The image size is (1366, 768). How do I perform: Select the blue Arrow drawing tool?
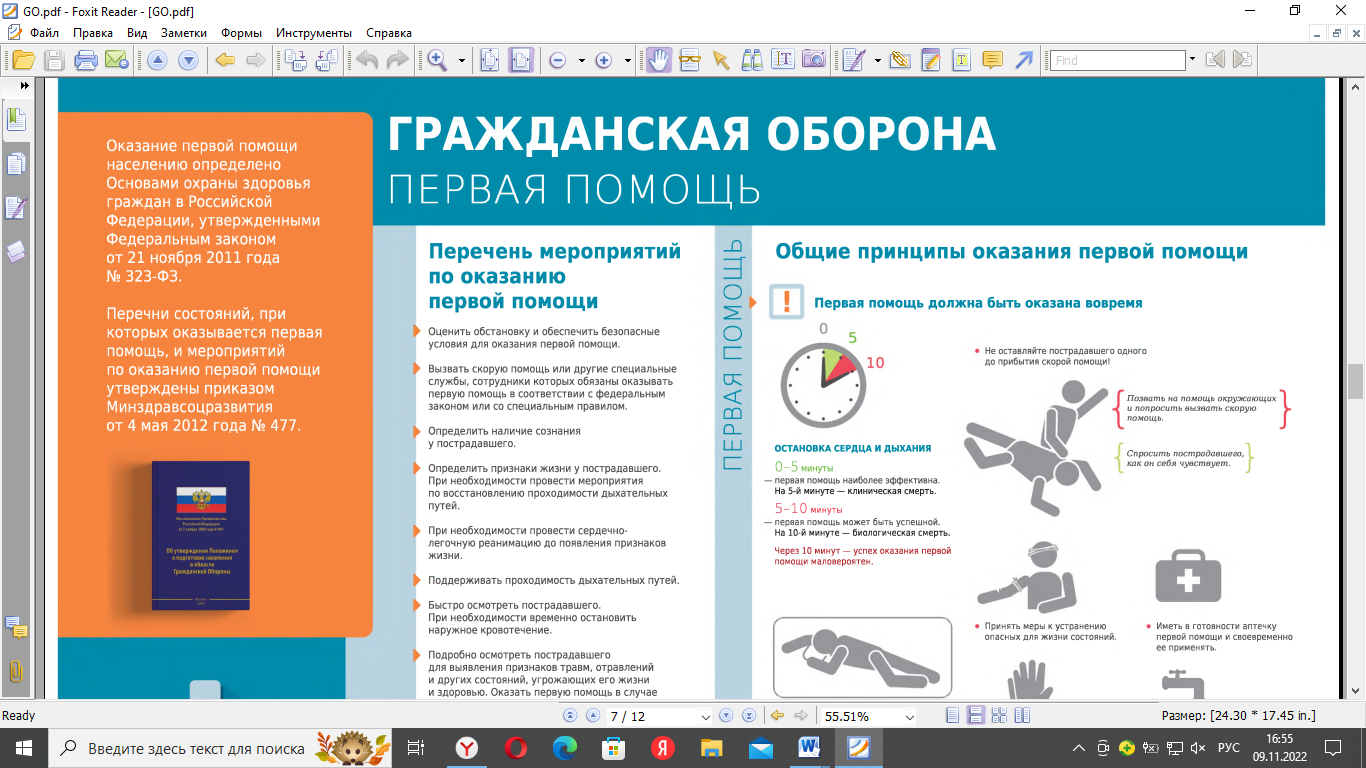tap(1023, 60)
